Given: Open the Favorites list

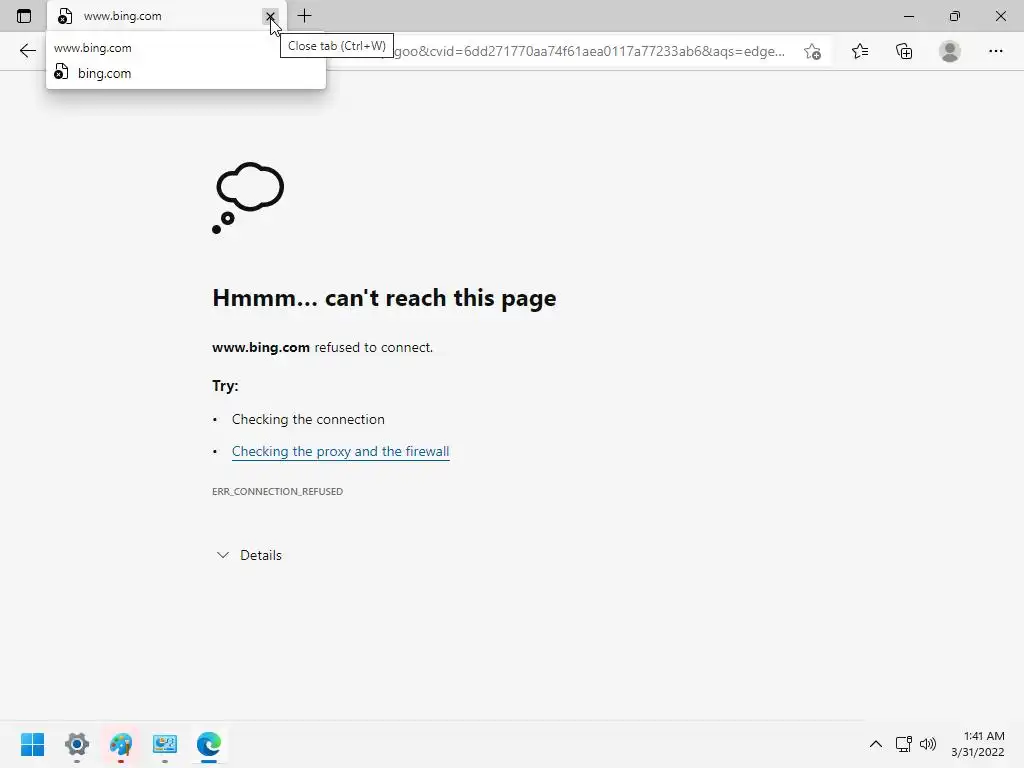Looking at the screenshot, I should click(860, 51).
